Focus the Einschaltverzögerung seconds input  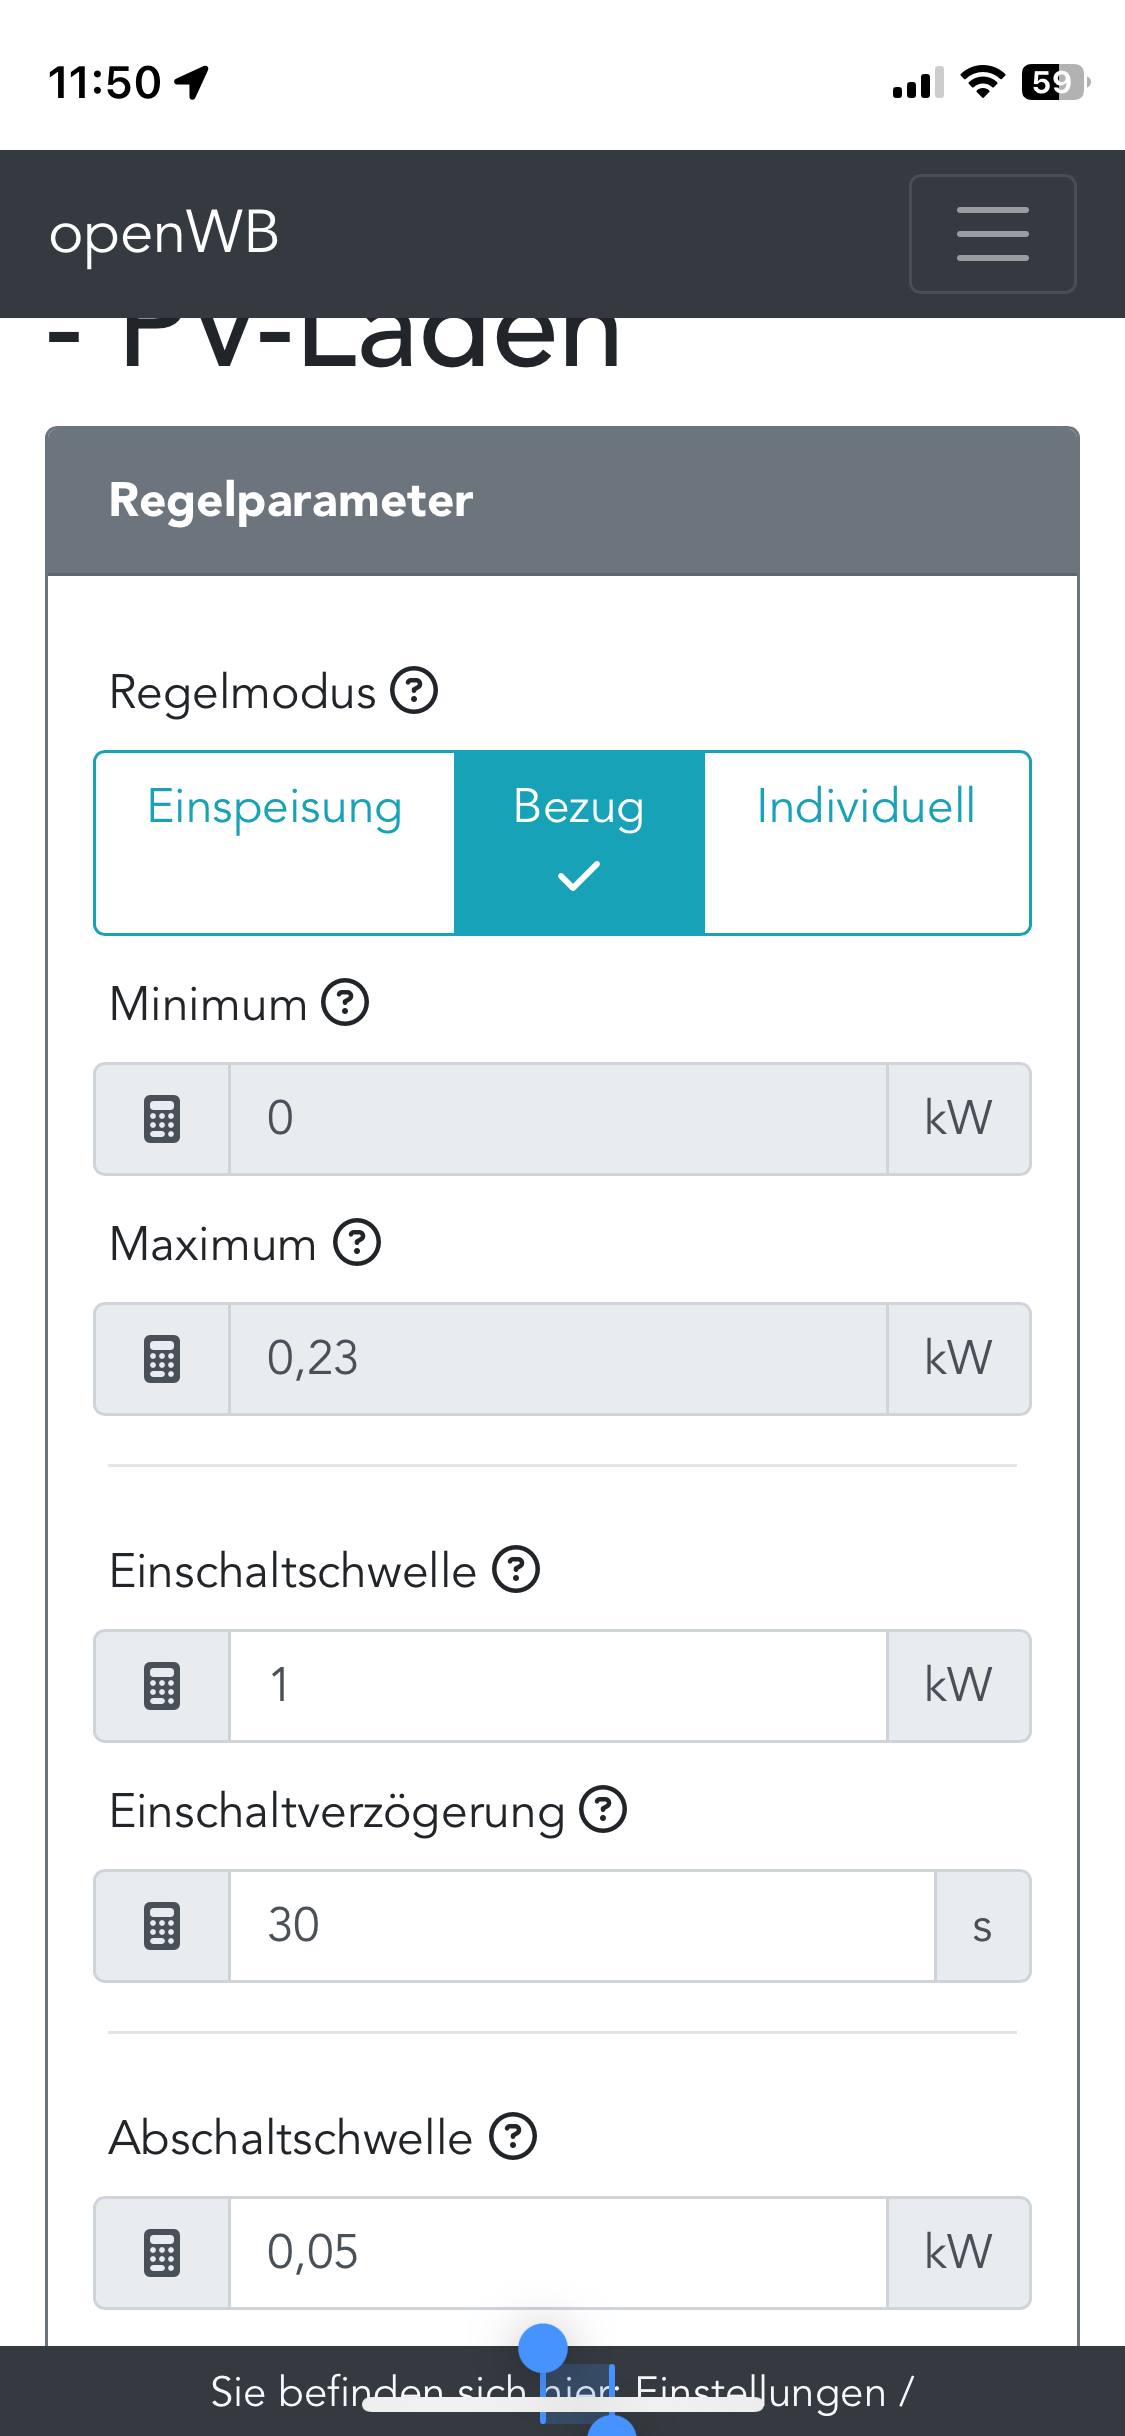tap(582, 1926)
